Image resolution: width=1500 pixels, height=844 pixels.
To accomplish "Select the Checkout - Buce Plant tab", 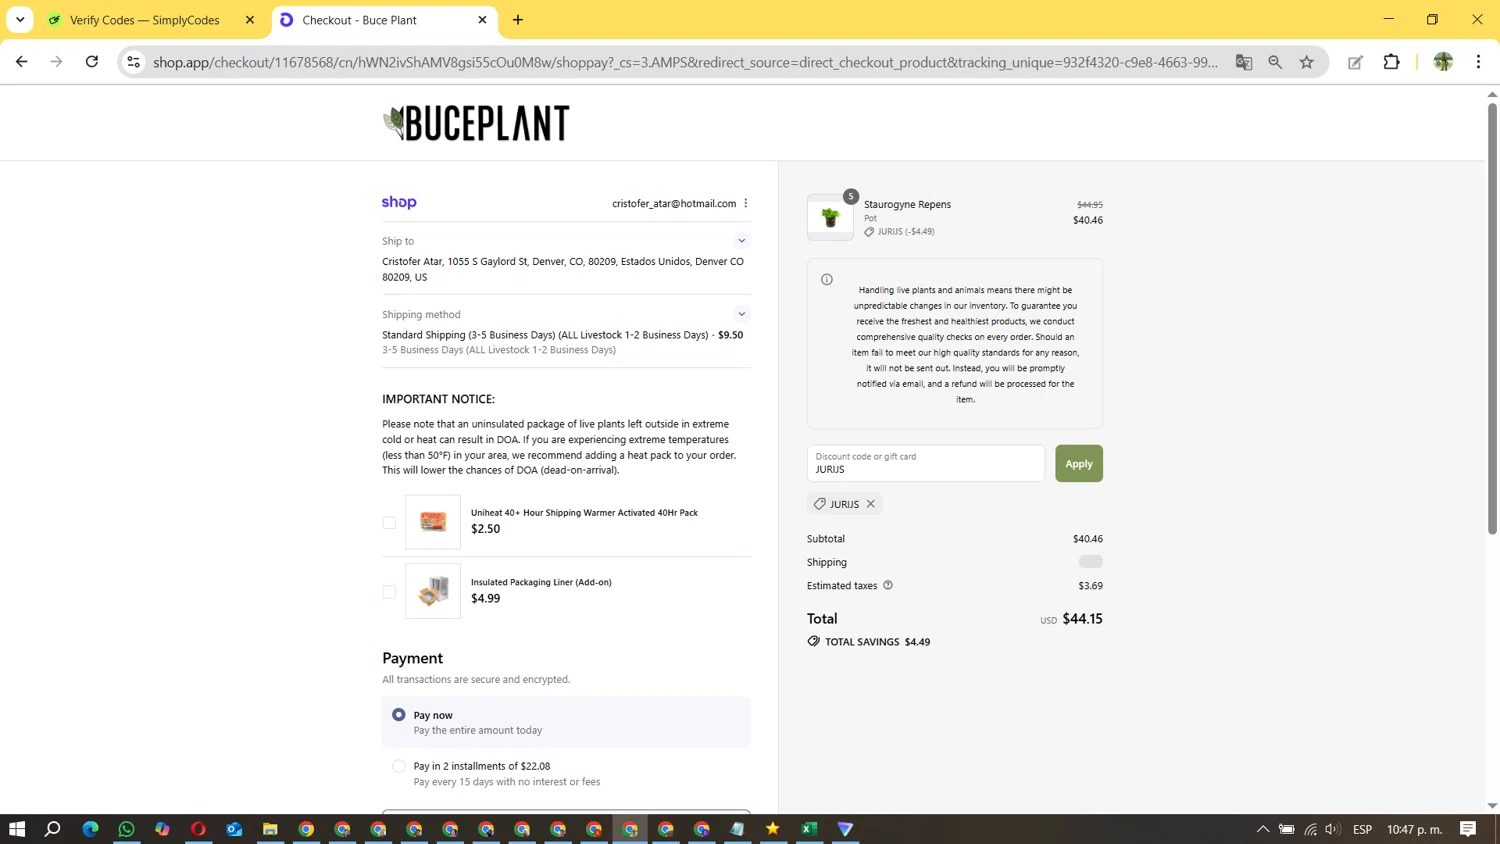I will click(x=359, y=20).
